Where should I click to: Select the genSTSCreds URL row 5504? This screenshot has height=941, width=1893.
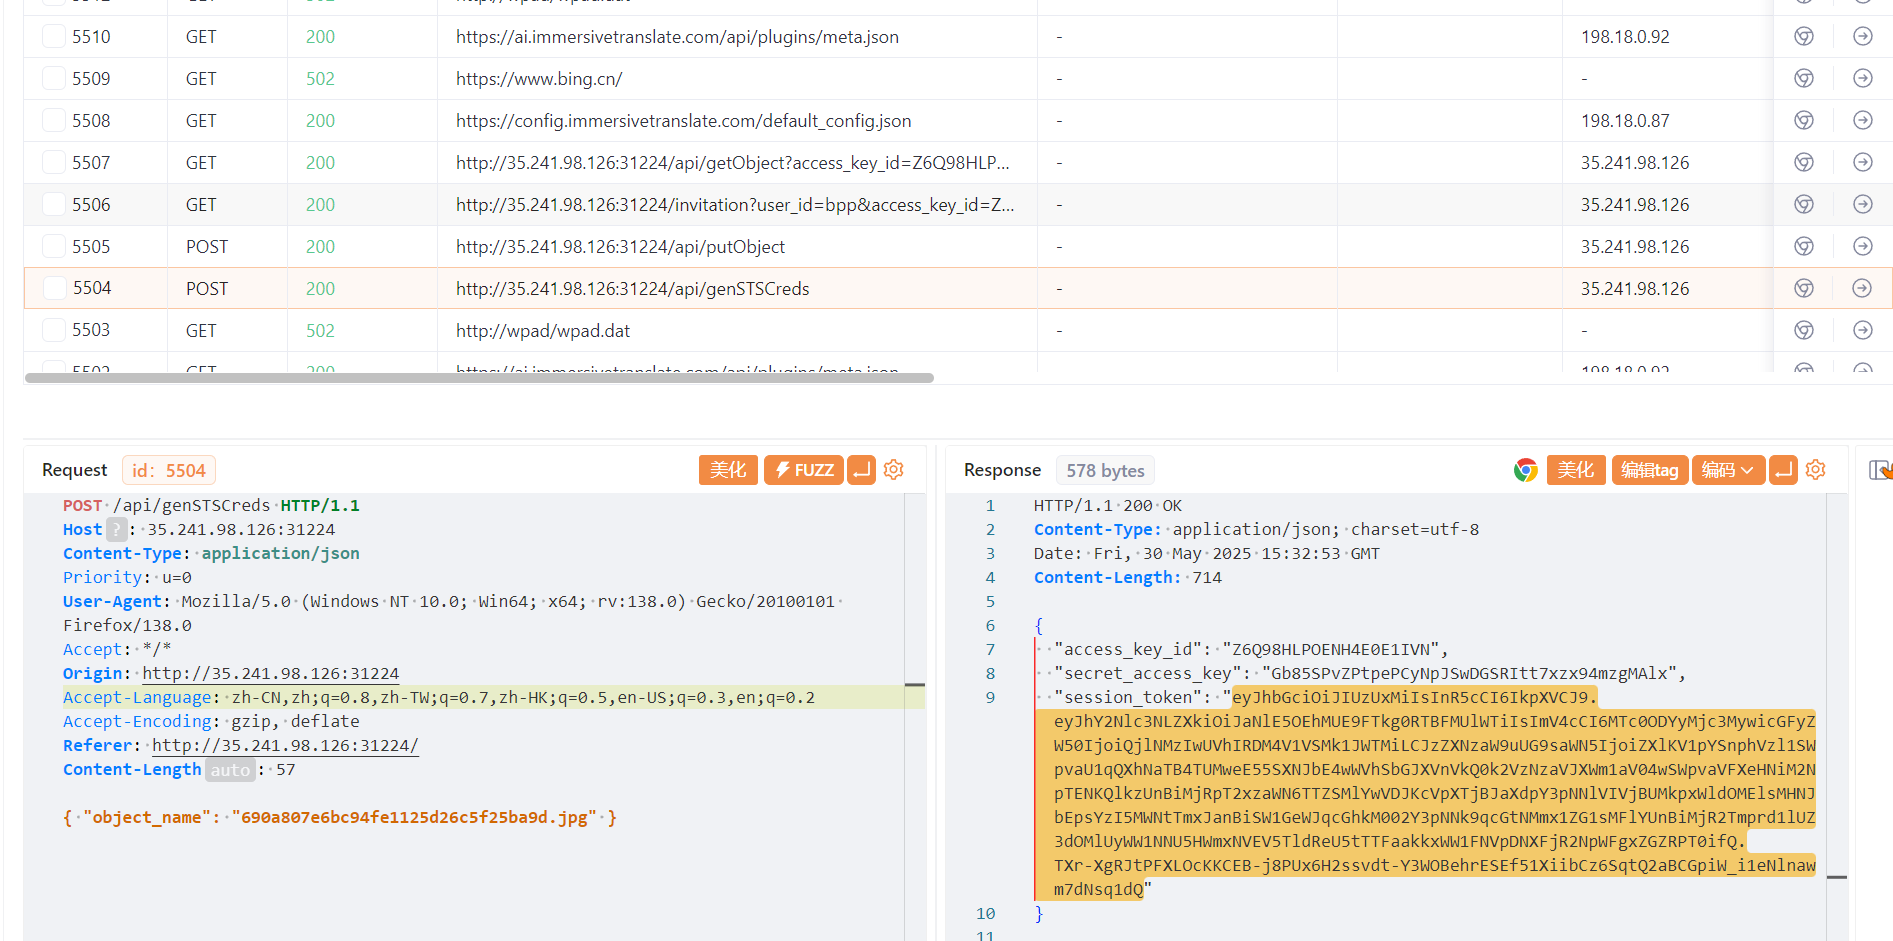coord(632,289)
